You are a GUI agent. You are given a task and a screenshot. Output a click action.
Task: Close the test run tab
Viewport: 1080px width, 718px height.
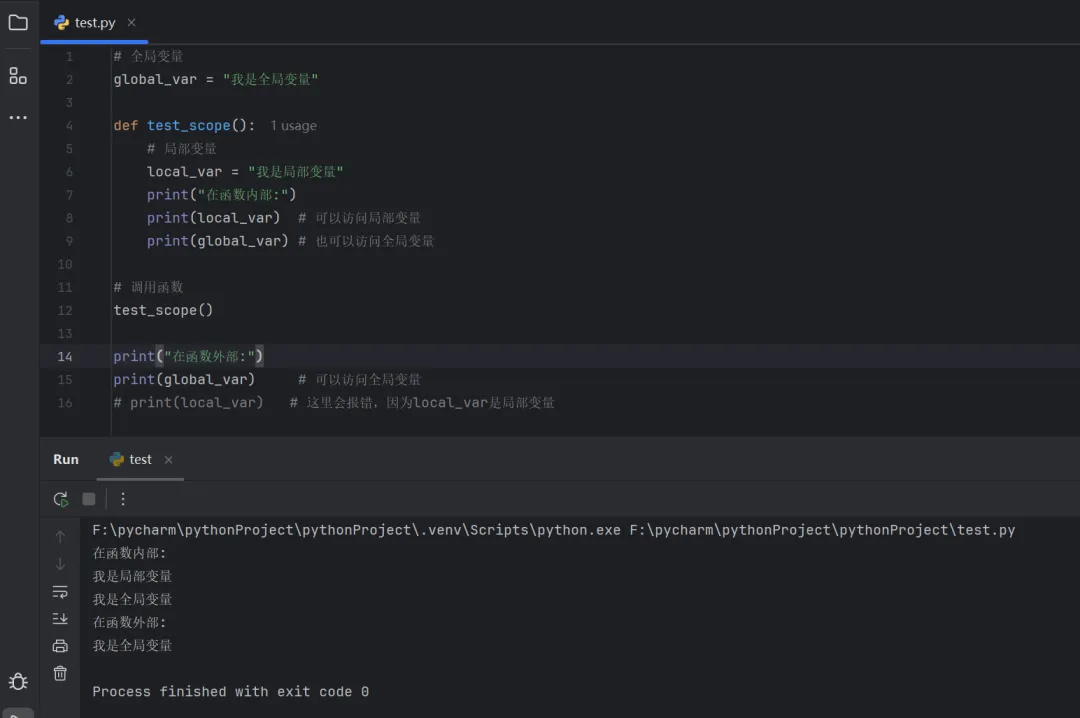tap(168, 460)
